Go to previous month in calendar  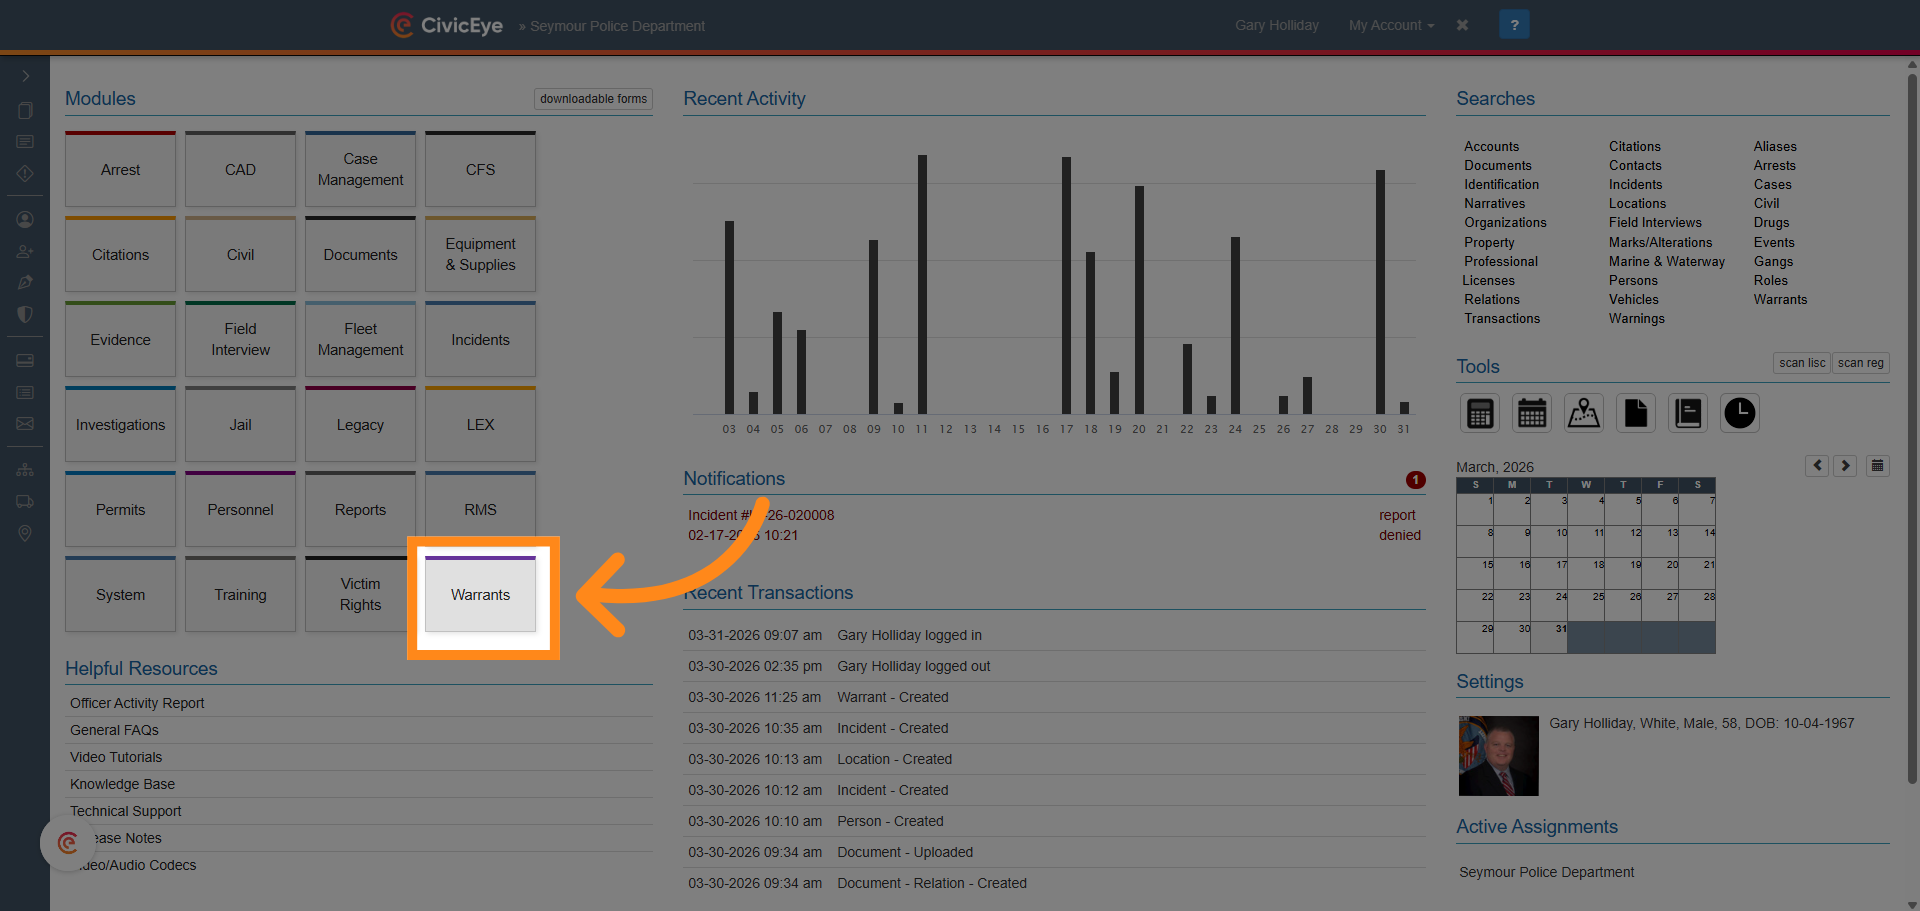(x=1818, y=465)
